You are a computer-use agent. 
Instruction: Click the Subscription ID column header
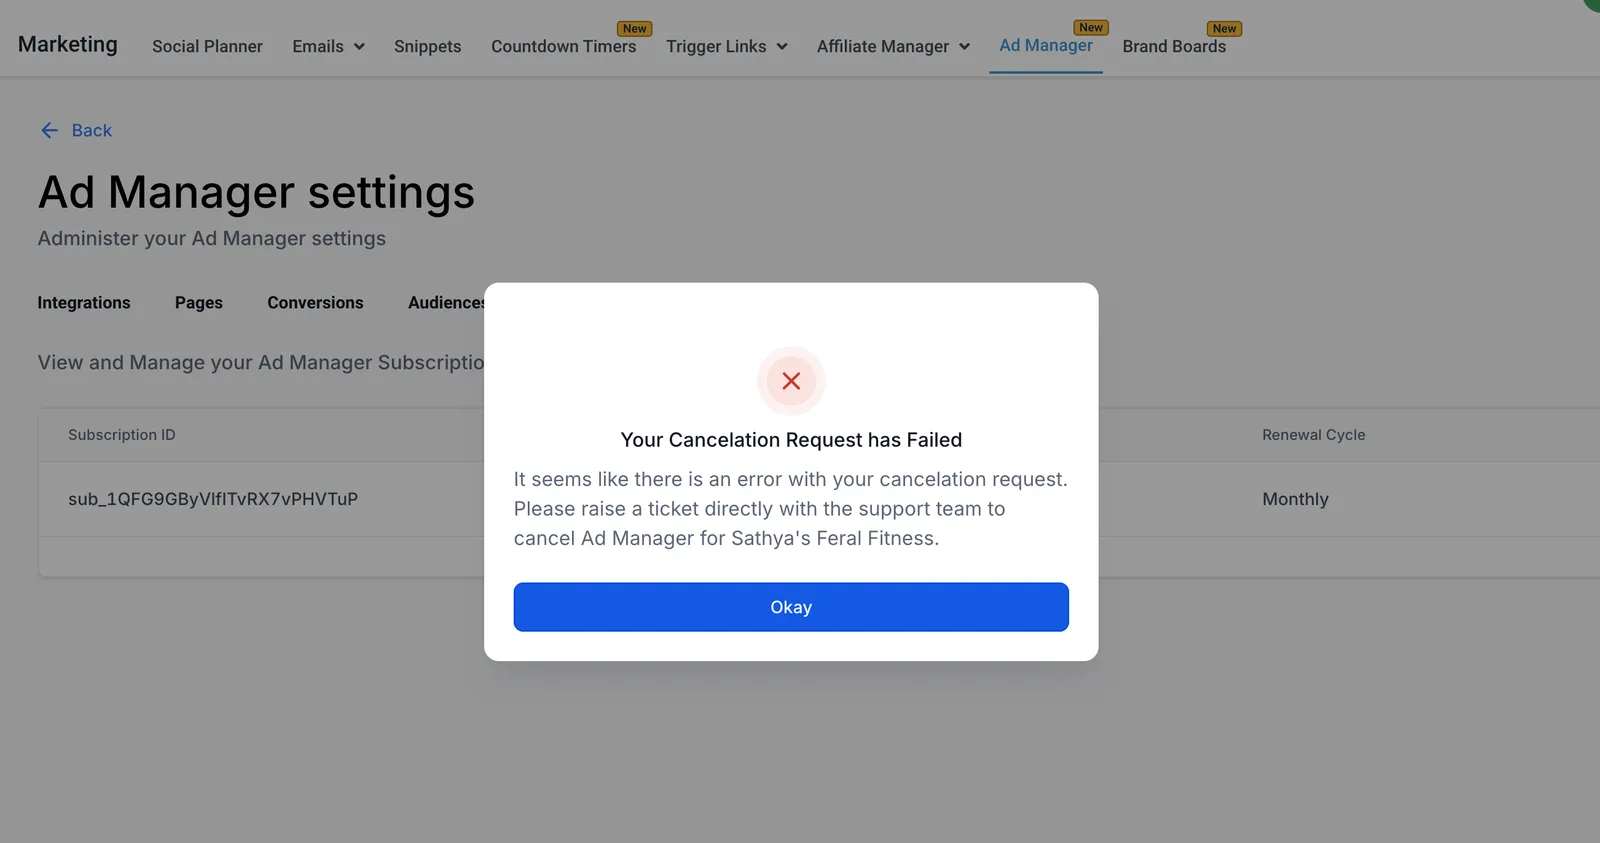coord(121,435)
